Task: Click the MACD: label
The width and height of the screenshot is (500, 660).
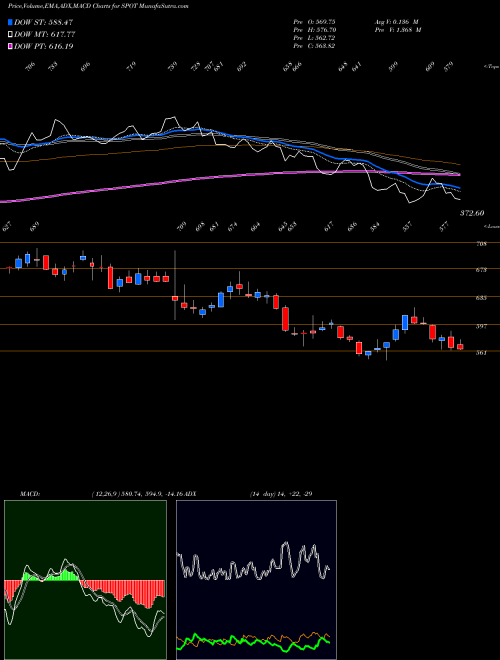Action: click(30, 494)
